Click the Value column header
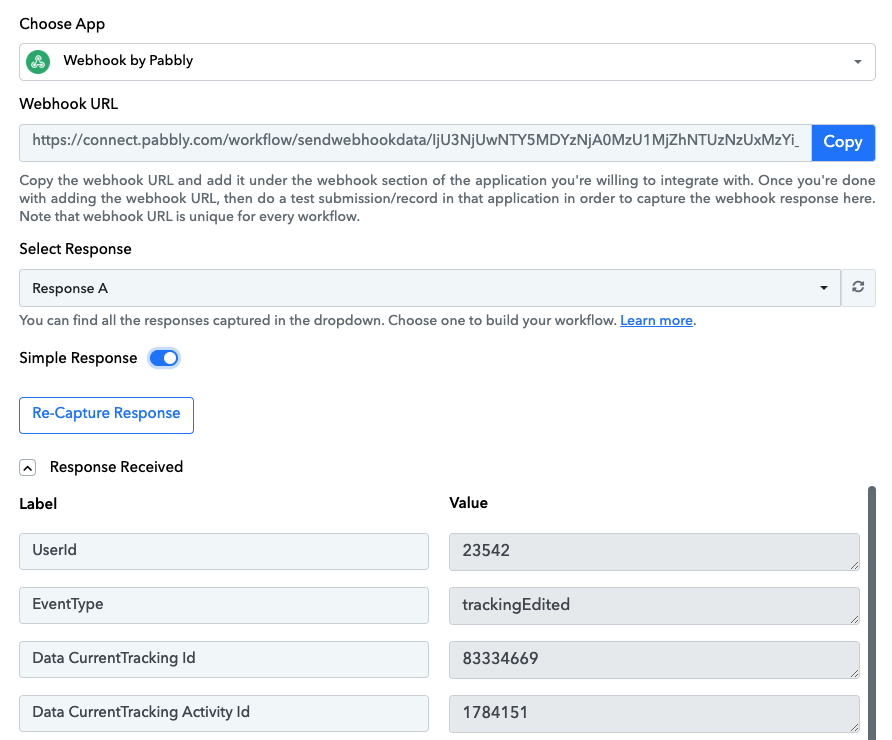 coord(468,503)
